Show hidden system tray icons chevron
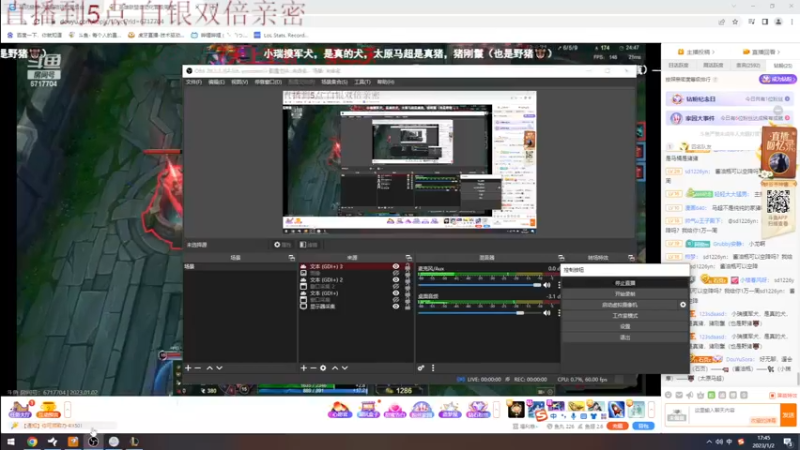The image size is (800, 450). [709, 442]
